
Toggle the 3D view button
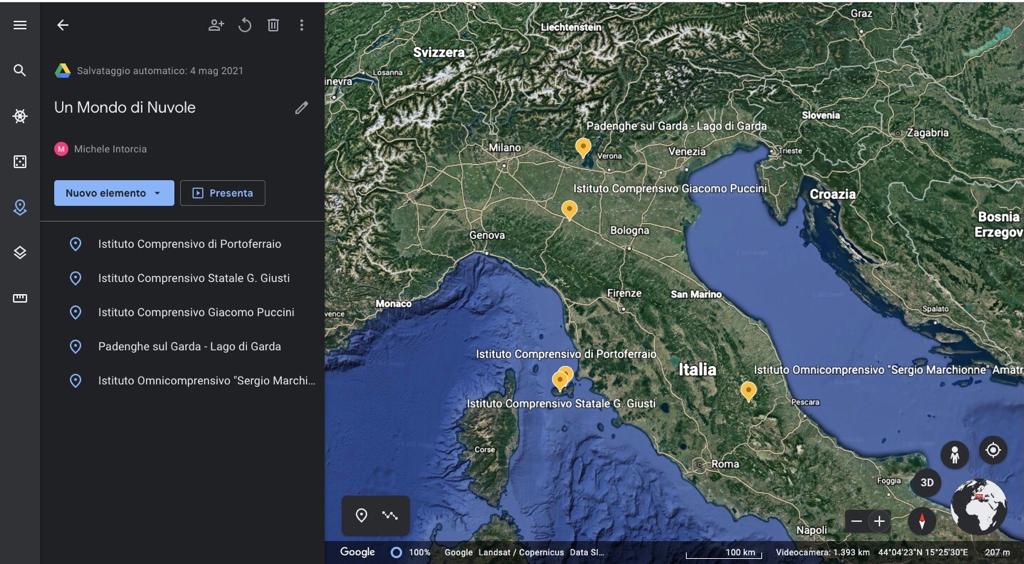point(927,483)
